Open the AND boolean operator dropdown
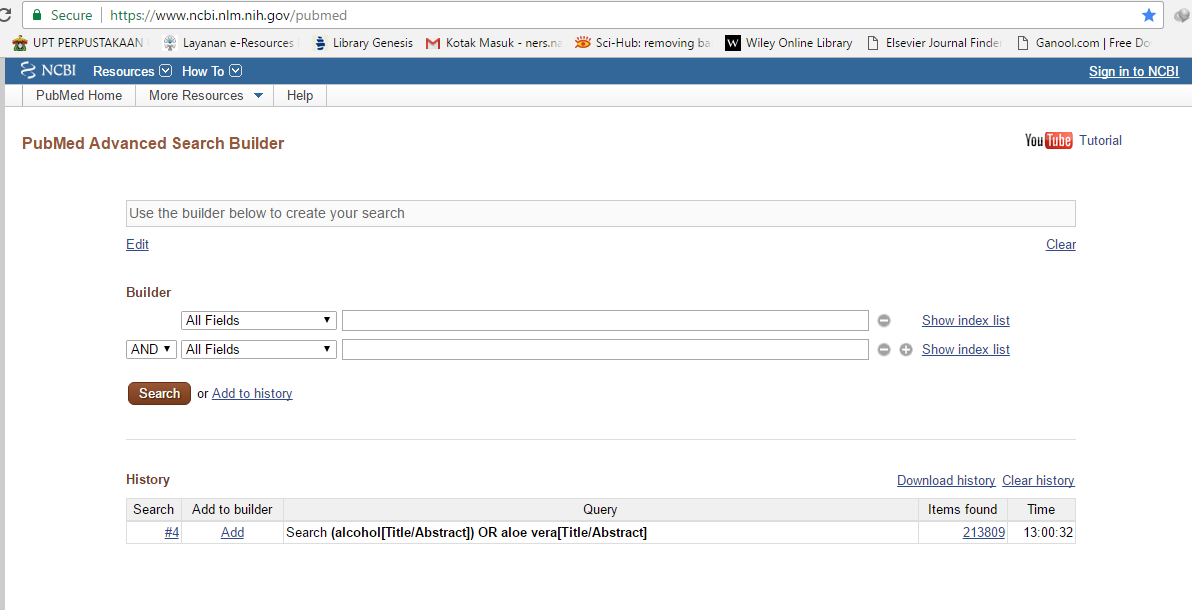This screenshot has height=610, width=1192. pos(151,349)
